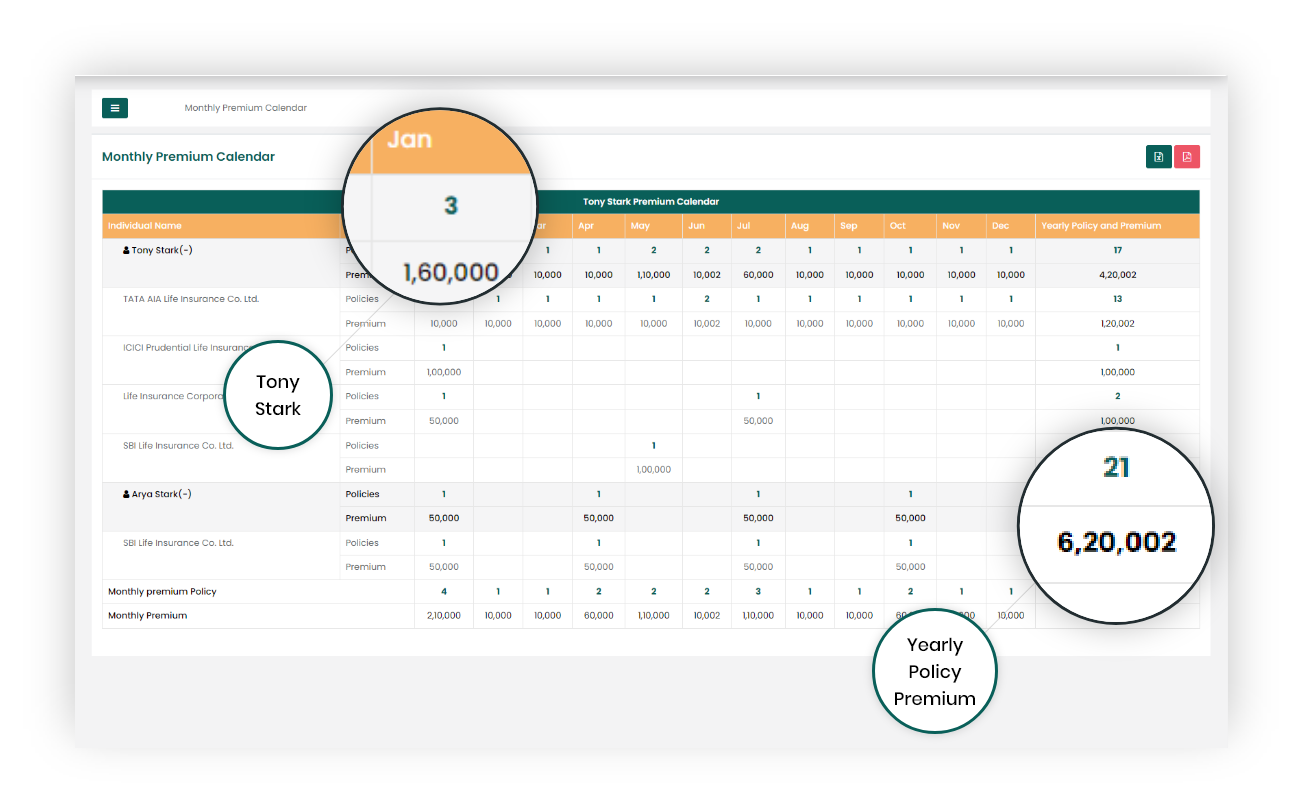Click TATA AIA Life Insurance row

coord(191,299)
